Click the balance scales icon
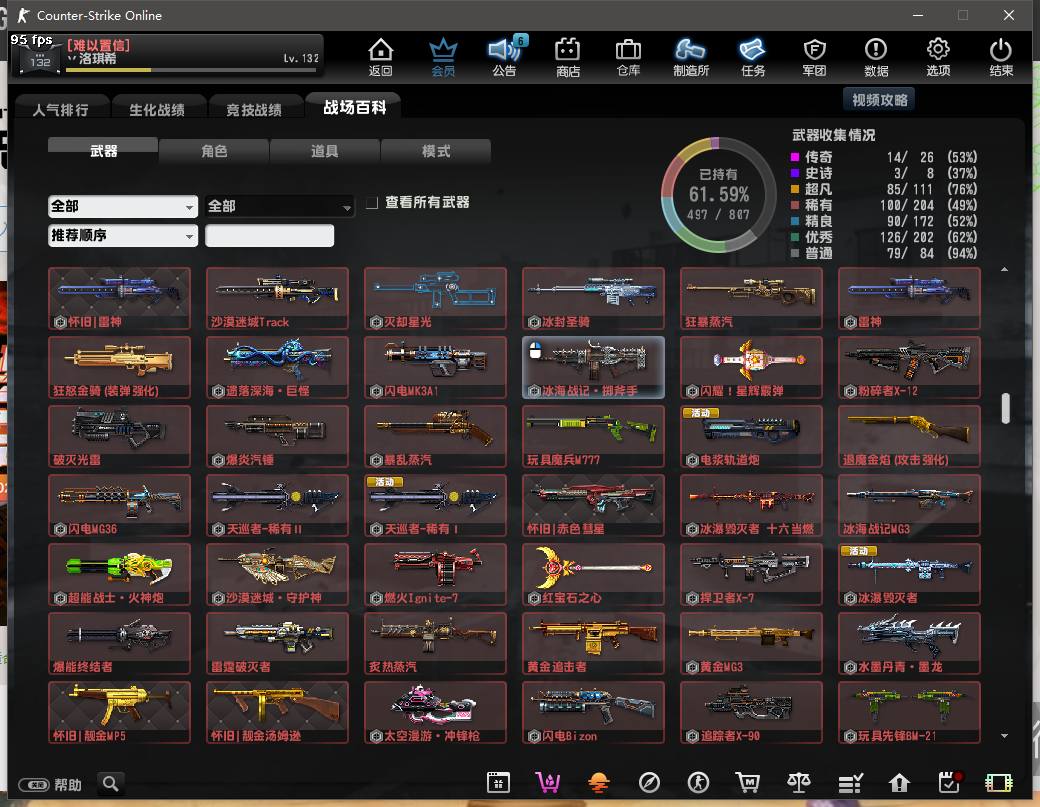1040x807 pixels. (x=799, y=783)
